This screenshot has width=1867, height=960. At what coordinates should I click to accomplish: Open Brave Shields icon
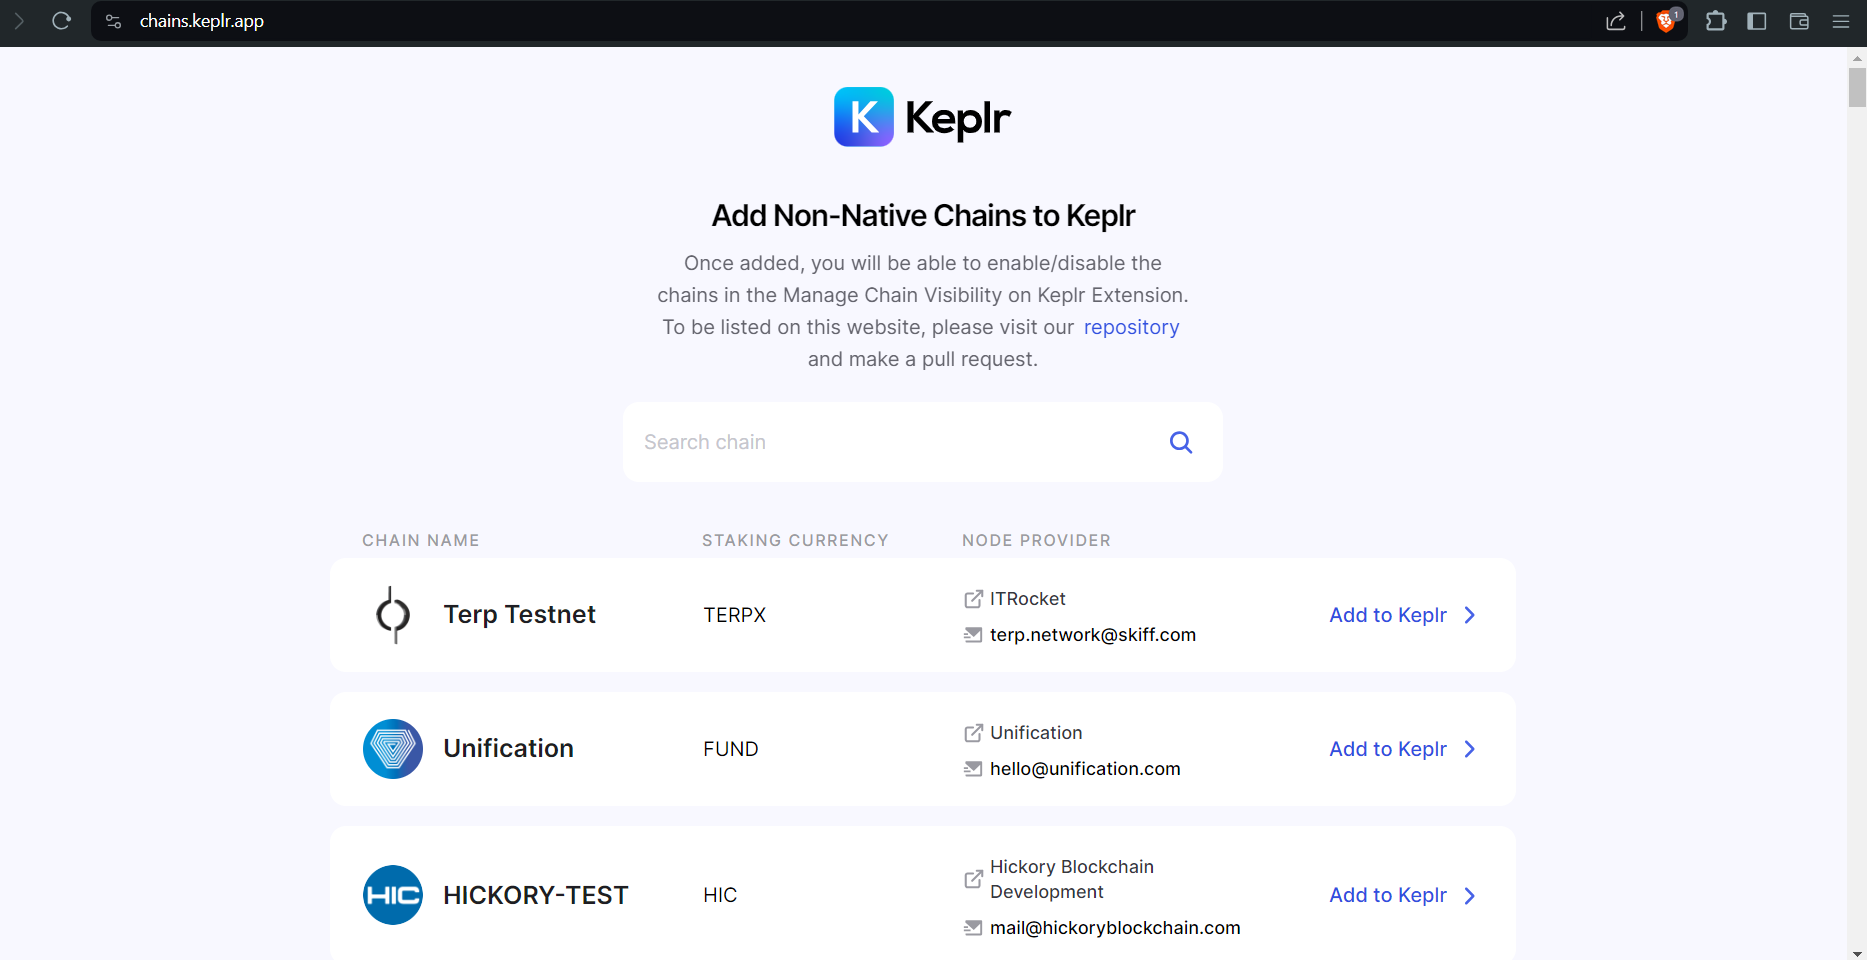coord(1666,21)
